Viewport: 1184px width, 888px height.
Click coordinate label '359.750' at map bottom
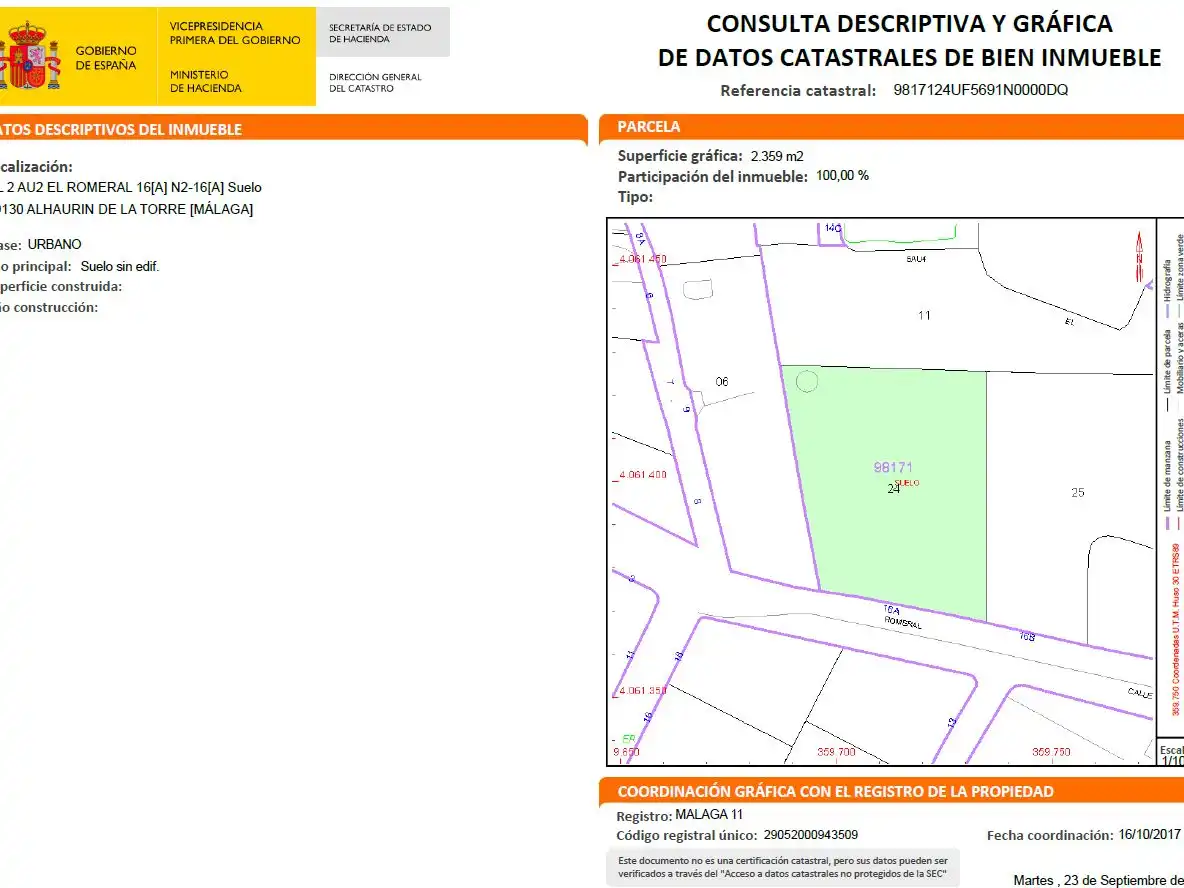1051,752
